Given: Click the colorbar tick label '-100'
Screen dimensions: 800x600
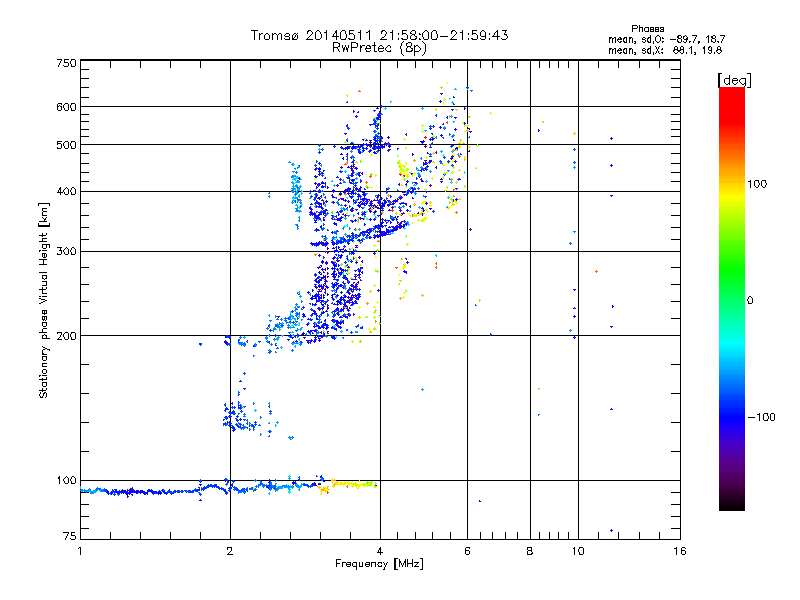Looking at the screenshot, I should [x=761, y=417].
